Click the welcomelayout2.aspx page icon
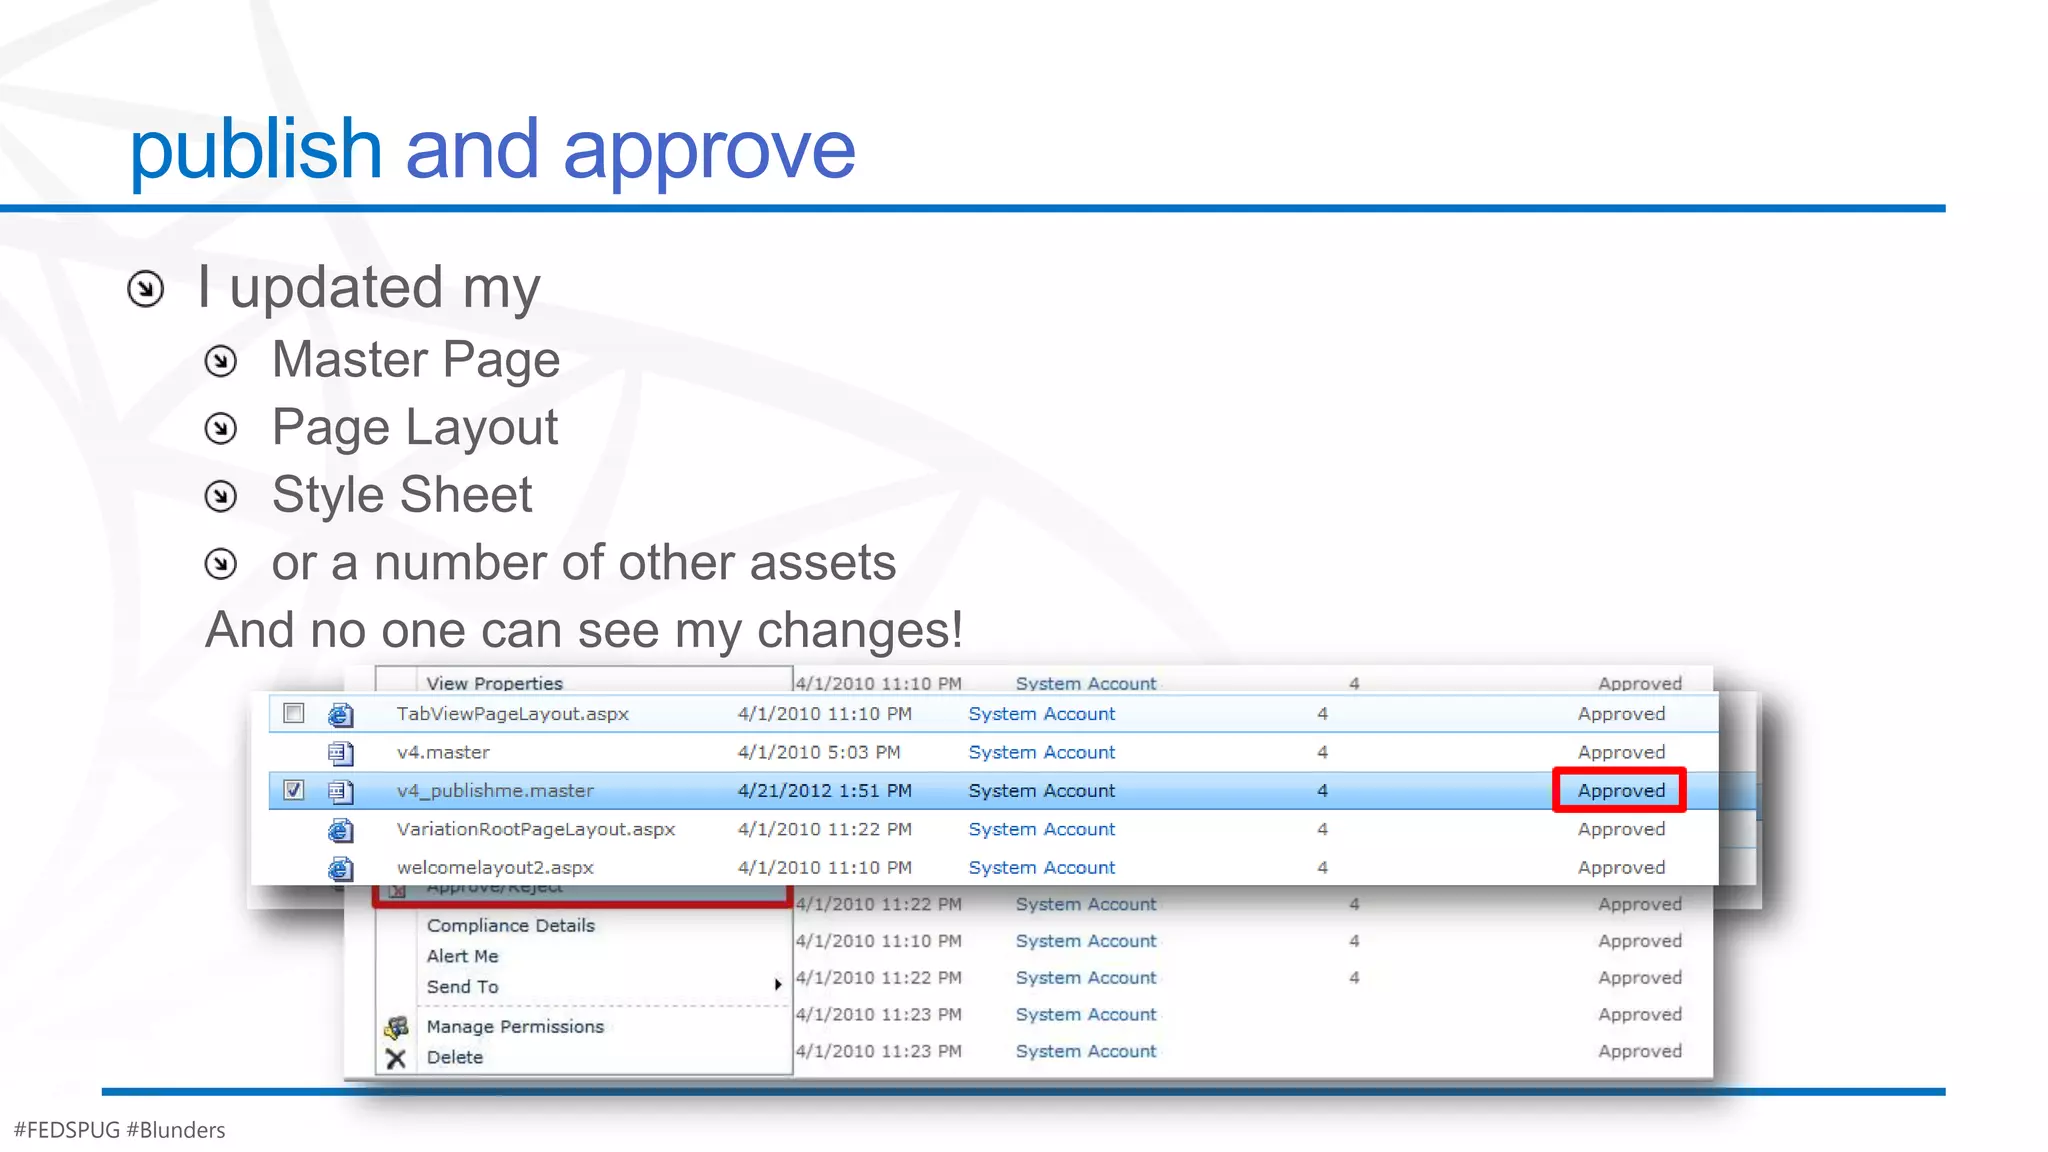2048x1152 pixels. click(x=340, y=867)
